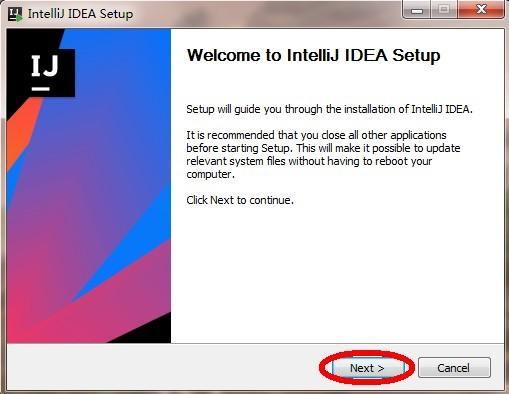Click the black corner at the banner's bottom
This screenshot has width=509, height=394.
pyautogui.click(x=147, y=332)
